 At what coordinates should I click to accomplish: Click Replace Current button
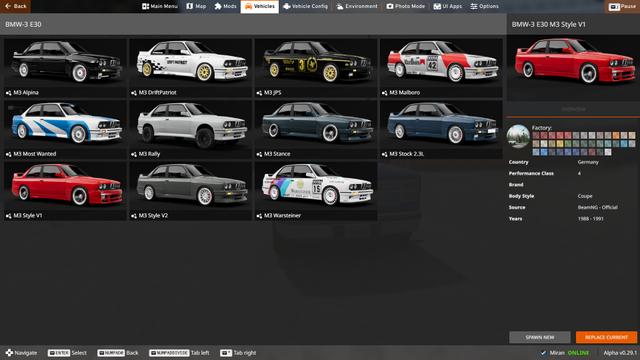(606, 337)
